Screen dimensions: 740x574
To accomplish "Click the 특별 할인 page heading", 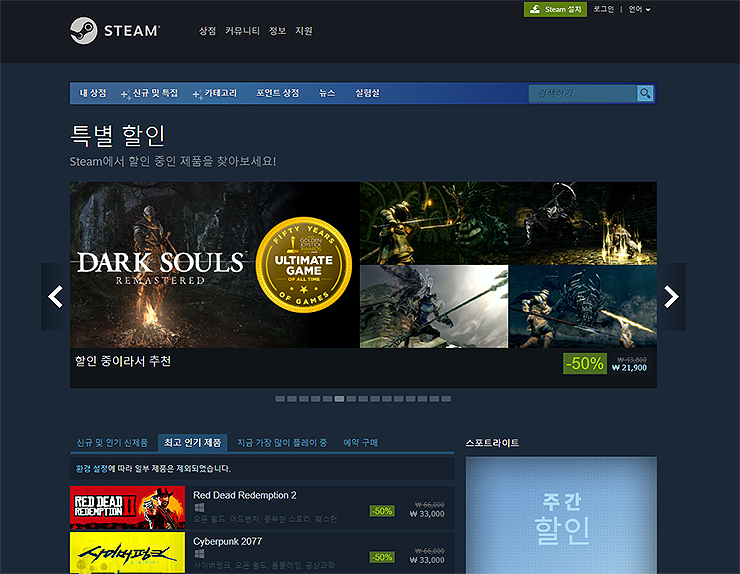I will [118, 136].
